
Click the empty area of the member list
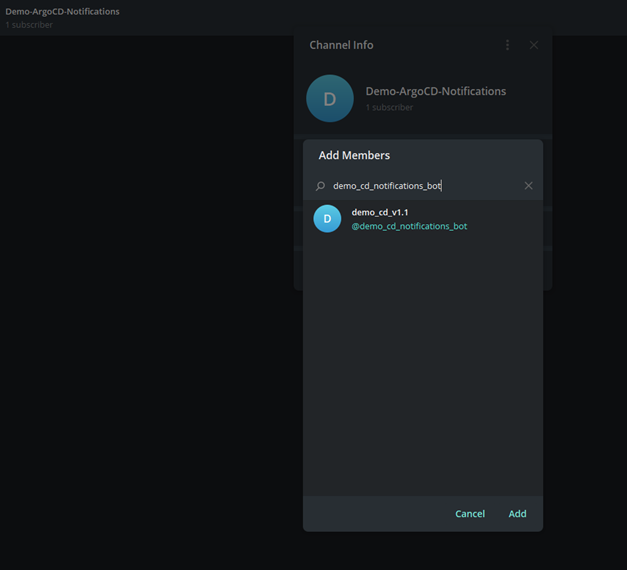(422, 370)
